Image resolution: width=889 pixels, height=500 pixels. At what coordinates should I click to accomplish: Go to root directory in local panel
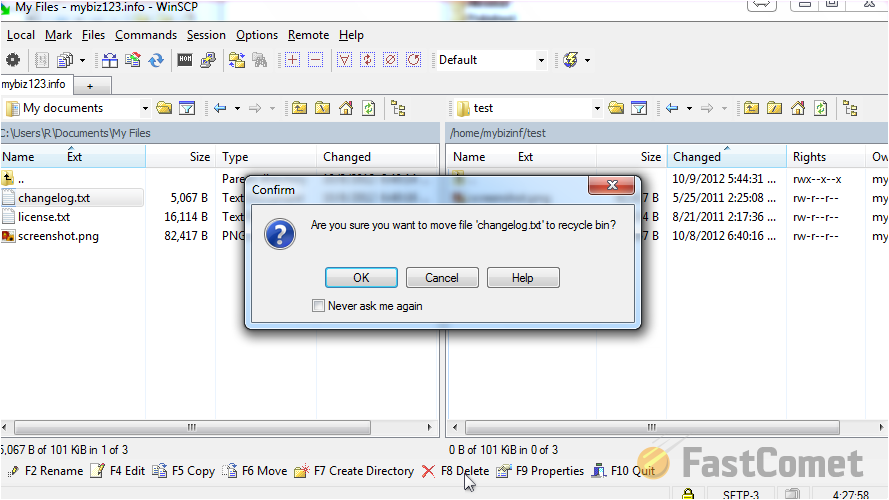point(323,108)
